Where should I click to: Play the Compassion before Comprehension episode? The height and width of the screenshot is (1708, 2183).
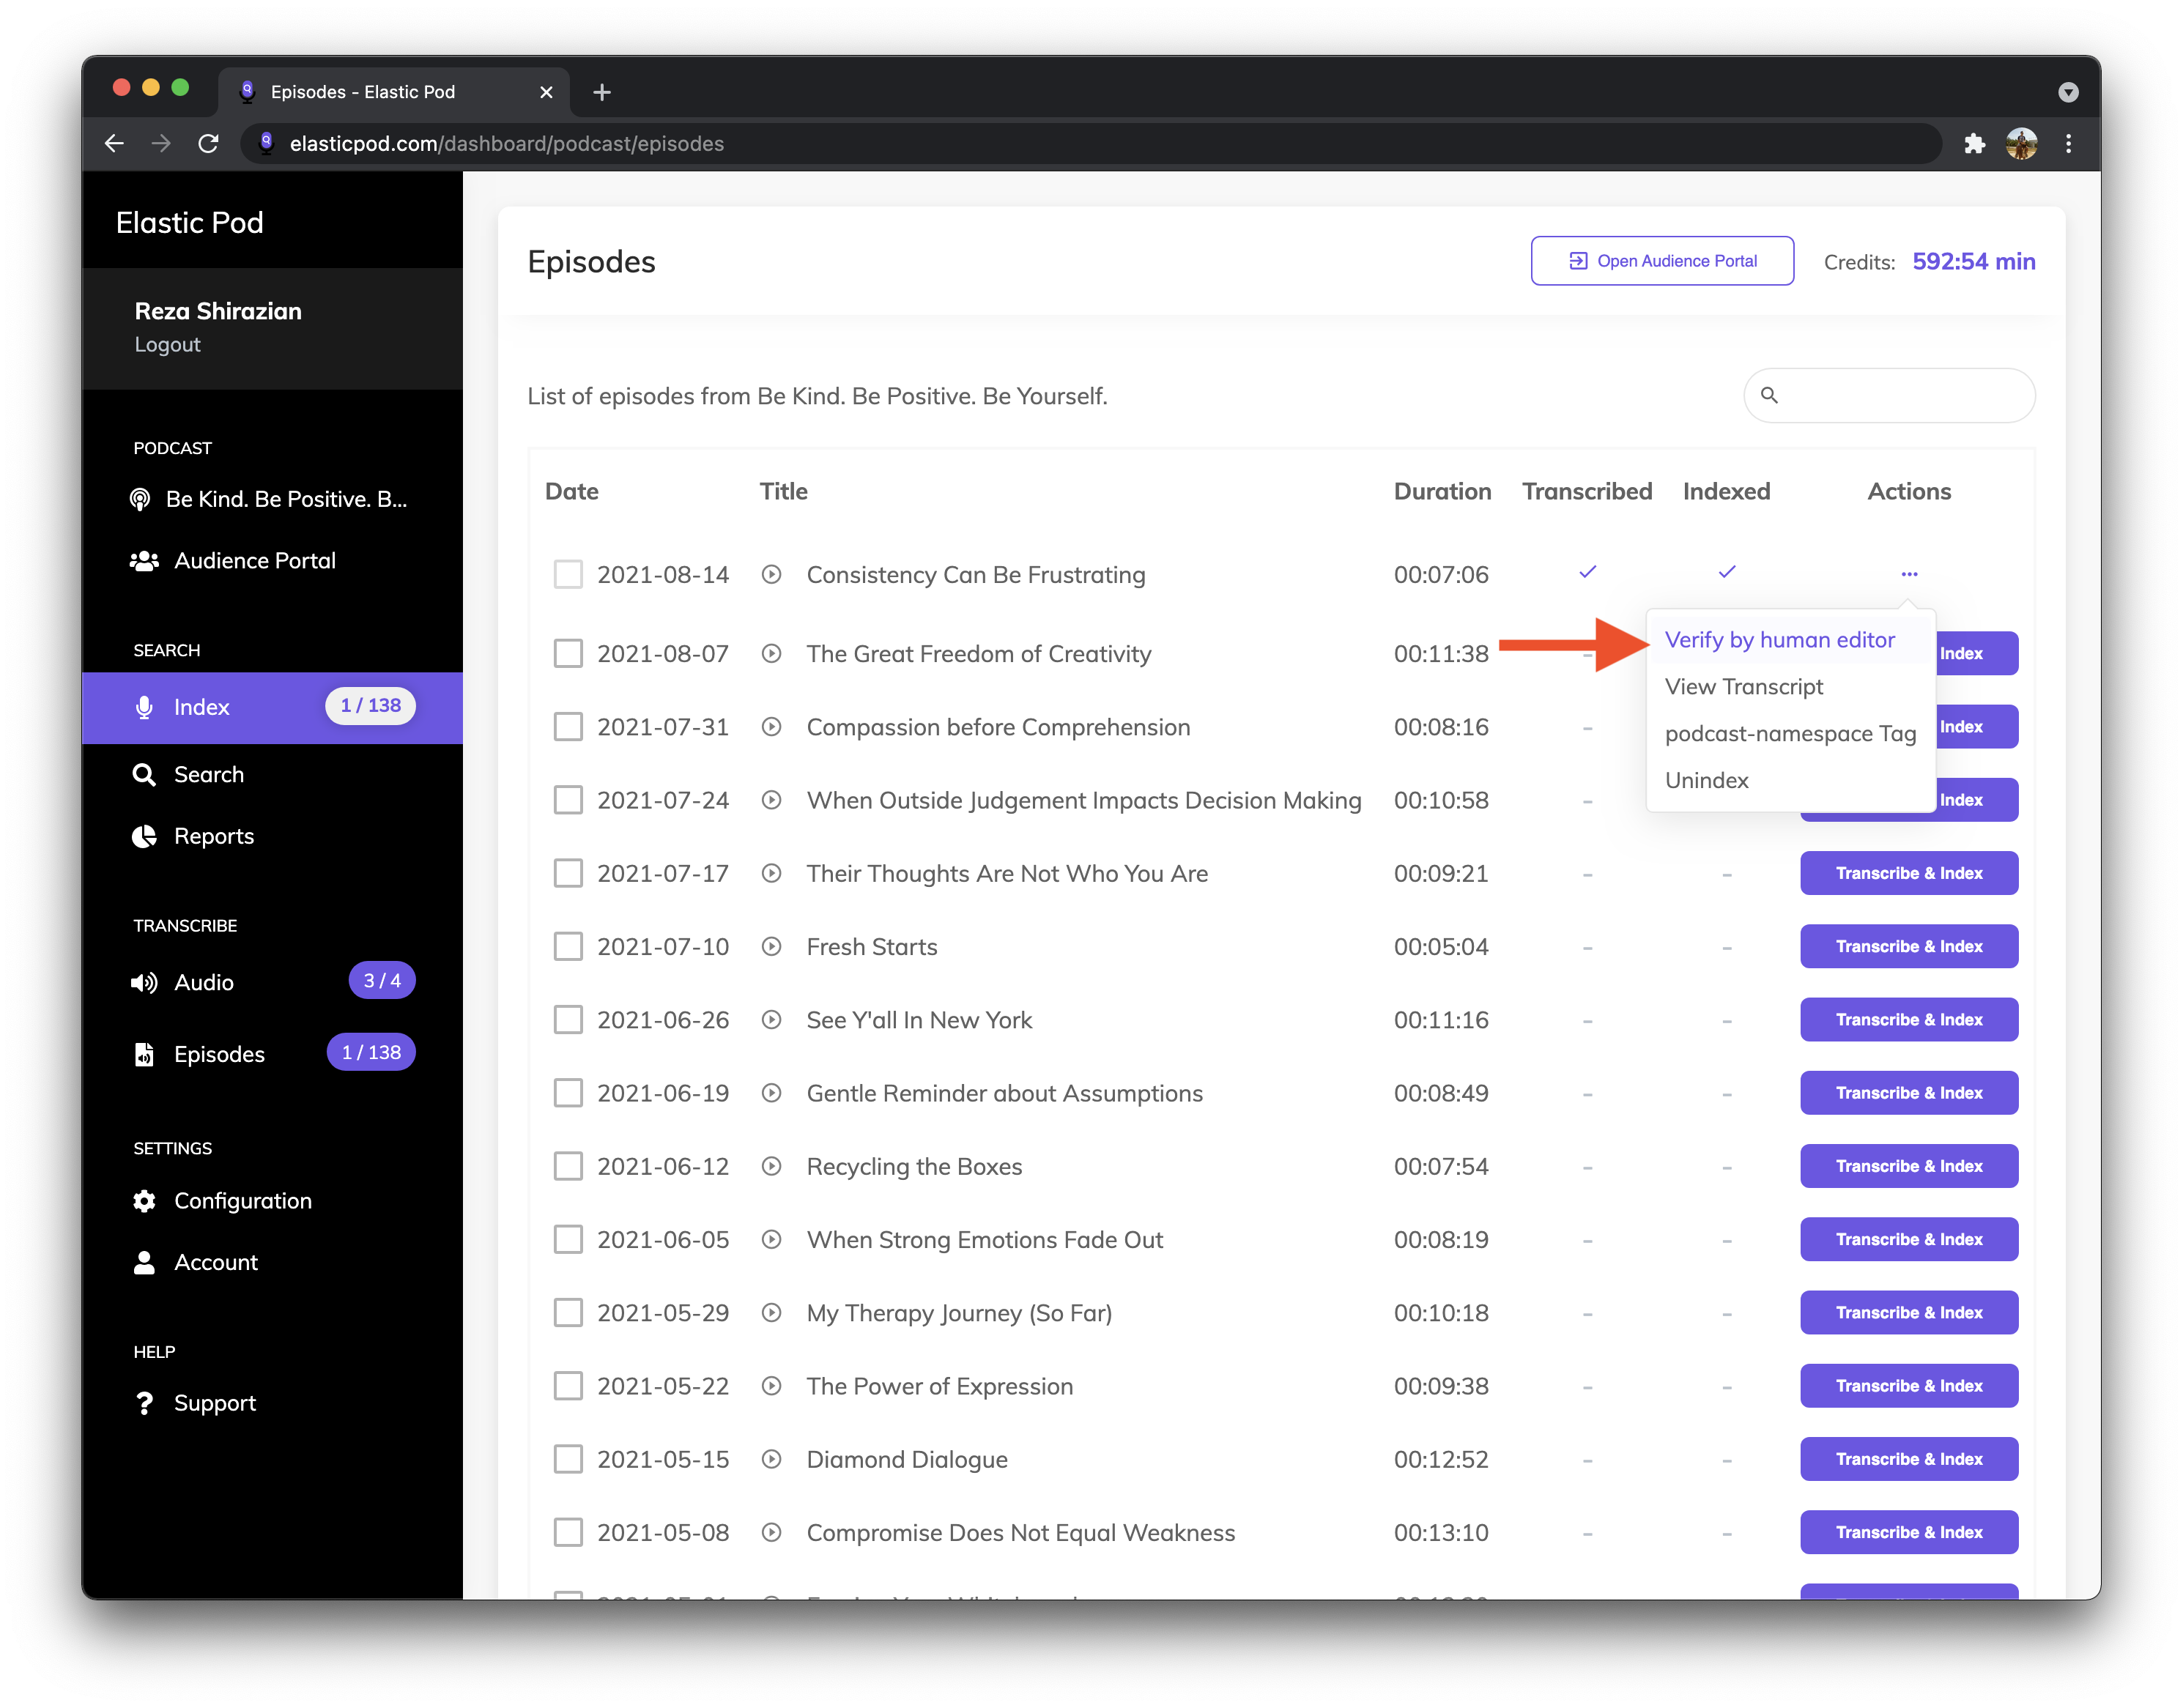tap(771, 727)
